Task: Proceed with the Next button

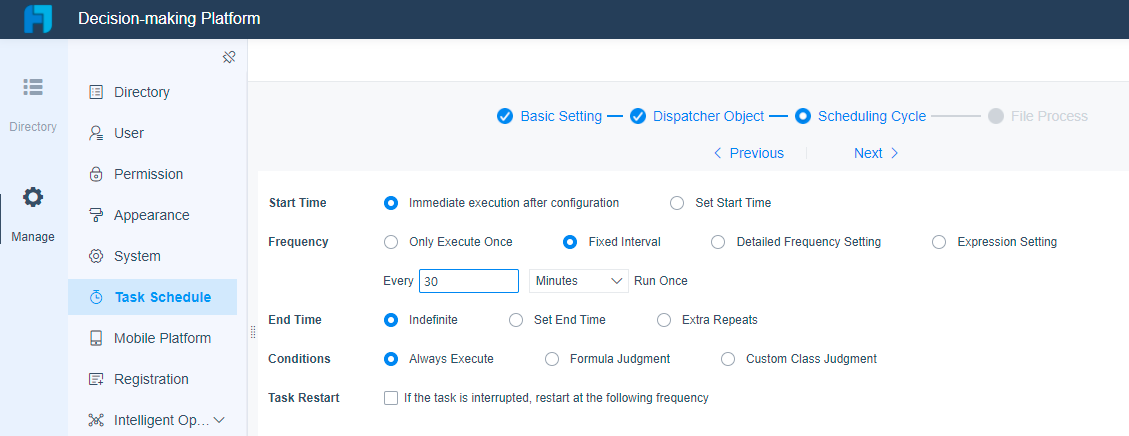Action: (x=876, y=153)
